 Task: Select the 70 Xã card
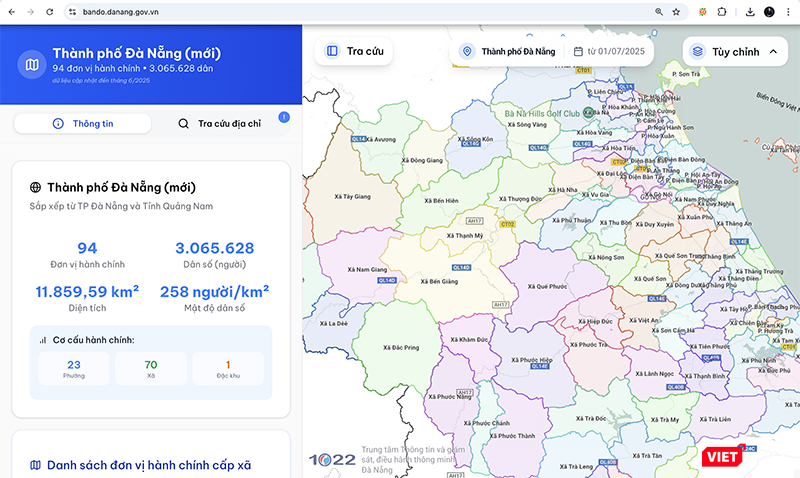(x=151, y=369)
